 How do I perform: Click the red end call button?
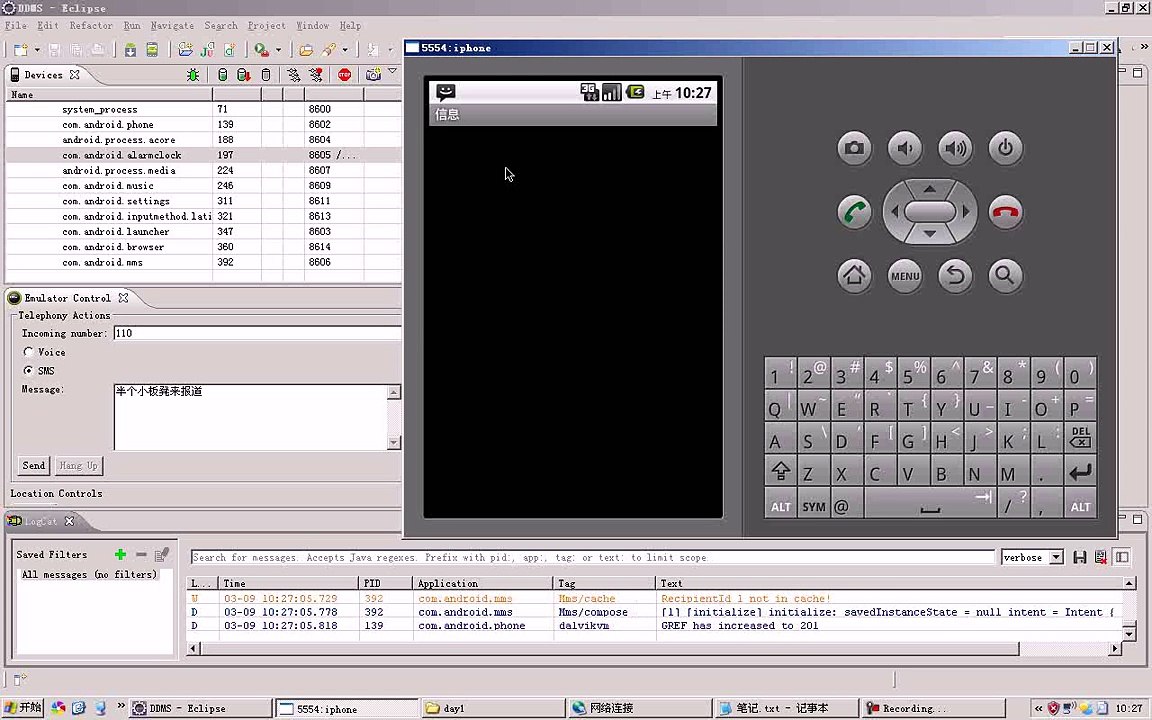(x=1005, y=212)
